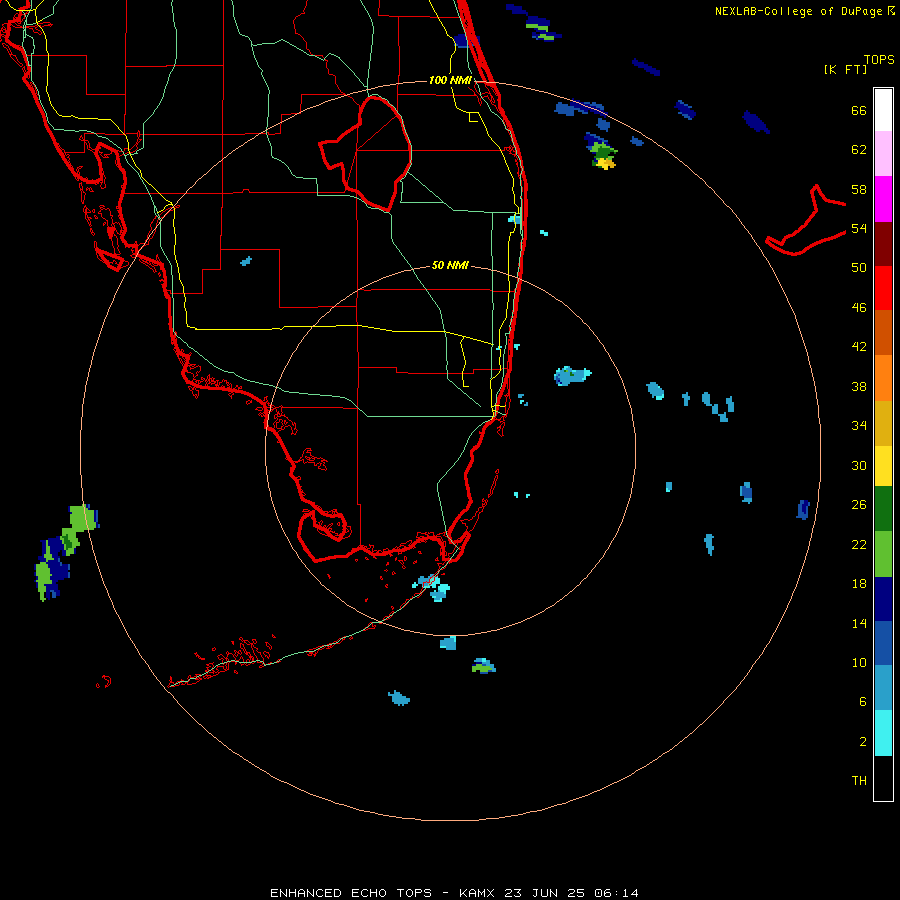Click the light pink legend swatch
Viewport: 900px width, 900px height.
pyautogui.click(x=883, y=154)
